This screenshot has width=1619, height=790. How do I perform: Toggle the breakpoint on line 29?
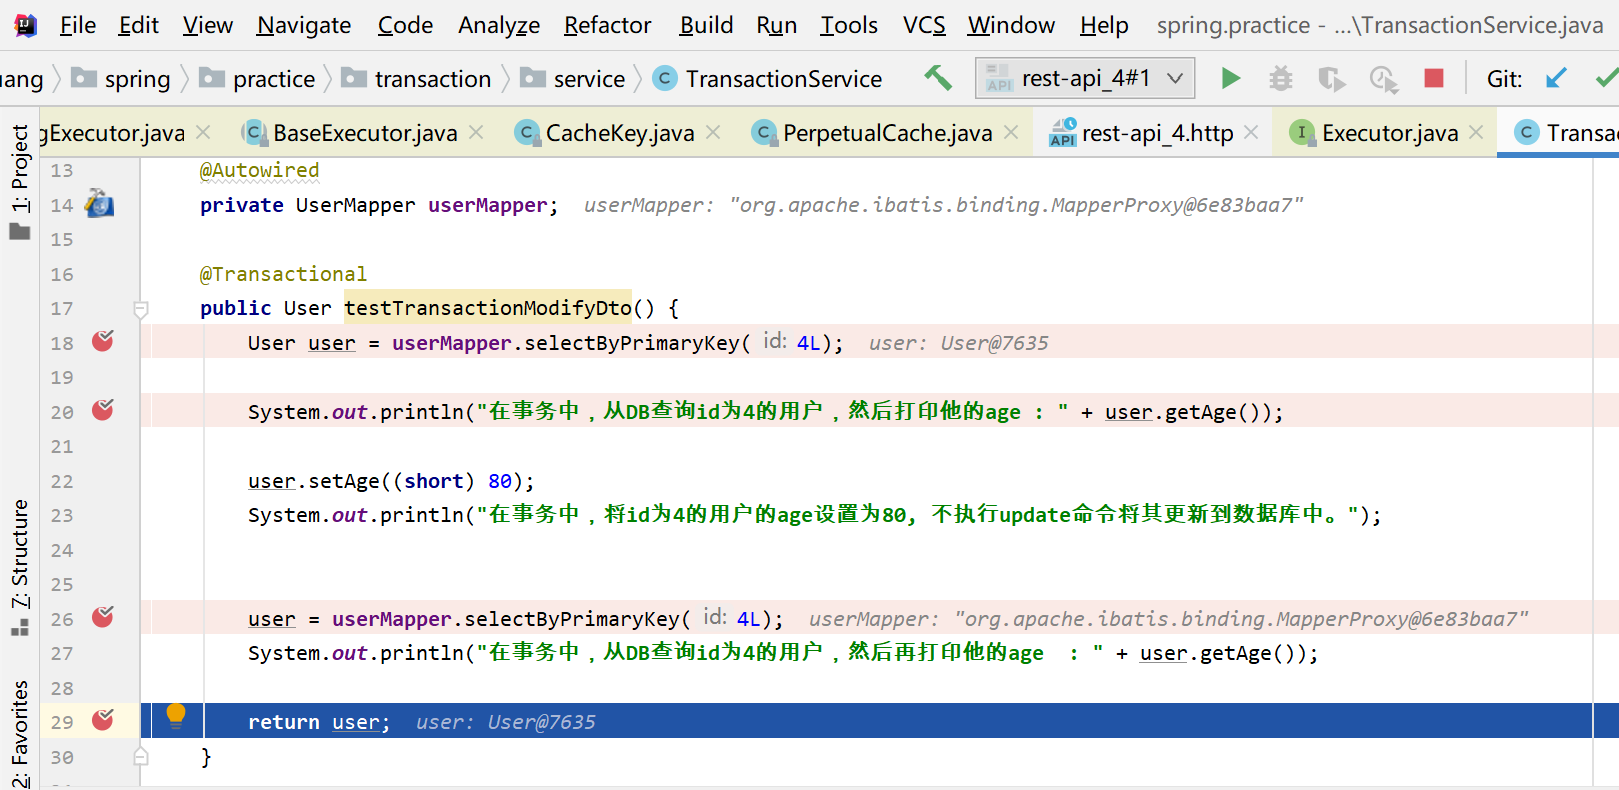pos(103,720)
